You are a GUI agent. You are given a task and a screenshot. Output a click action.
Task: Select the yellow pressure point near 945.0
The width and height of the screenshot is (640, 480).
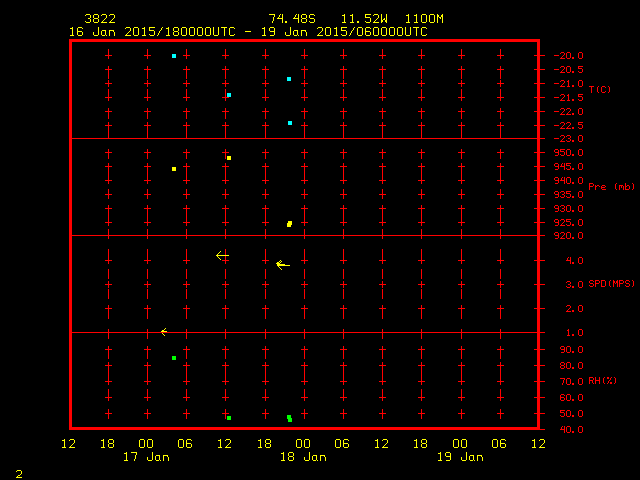coord(174,169)
